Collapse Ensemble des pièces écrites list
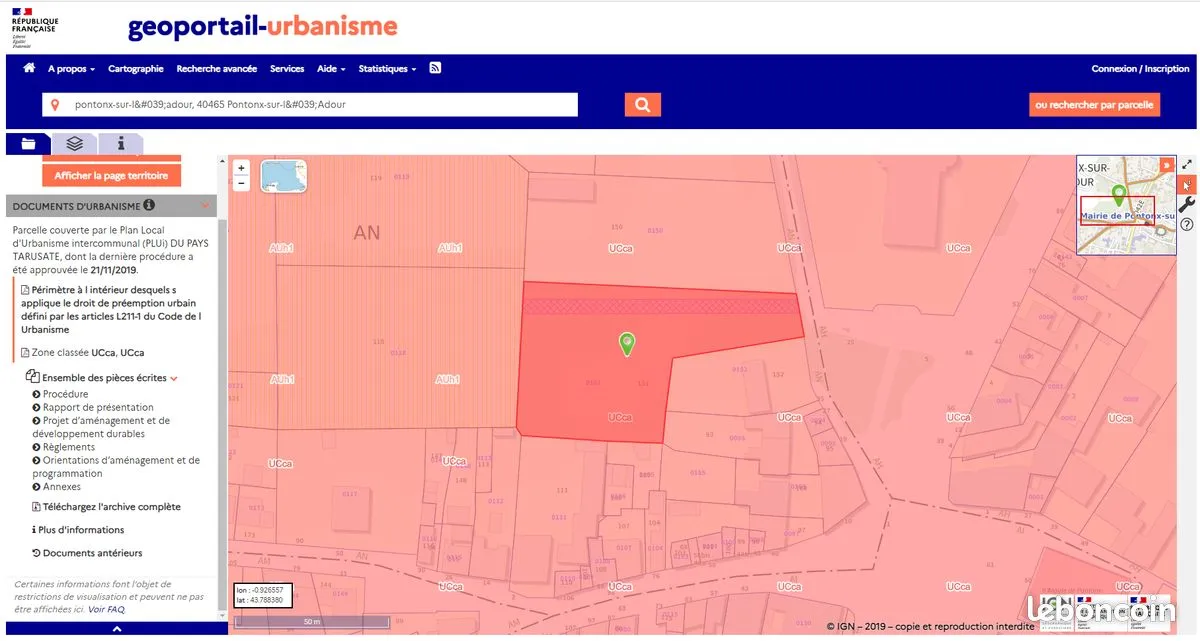Viewport: 1200px width, 641px height. [174, 379]
